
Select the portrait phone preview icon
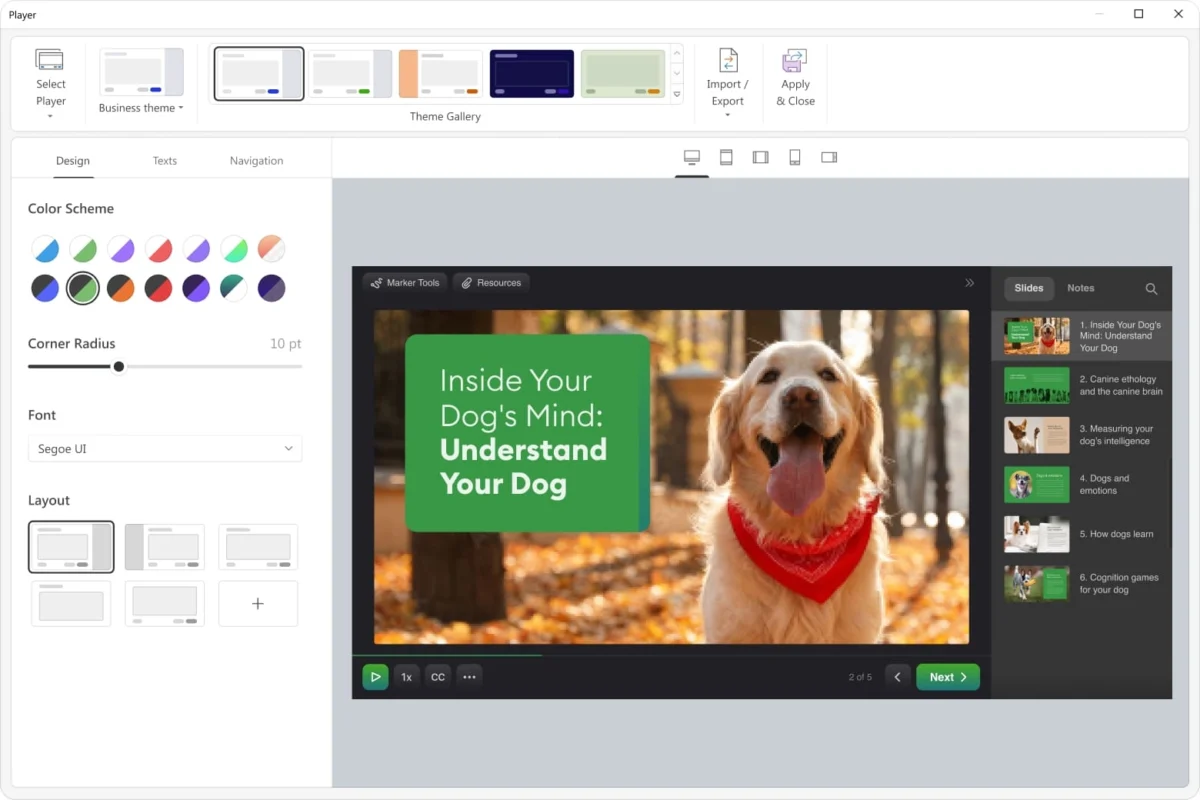tap(795, 157)
